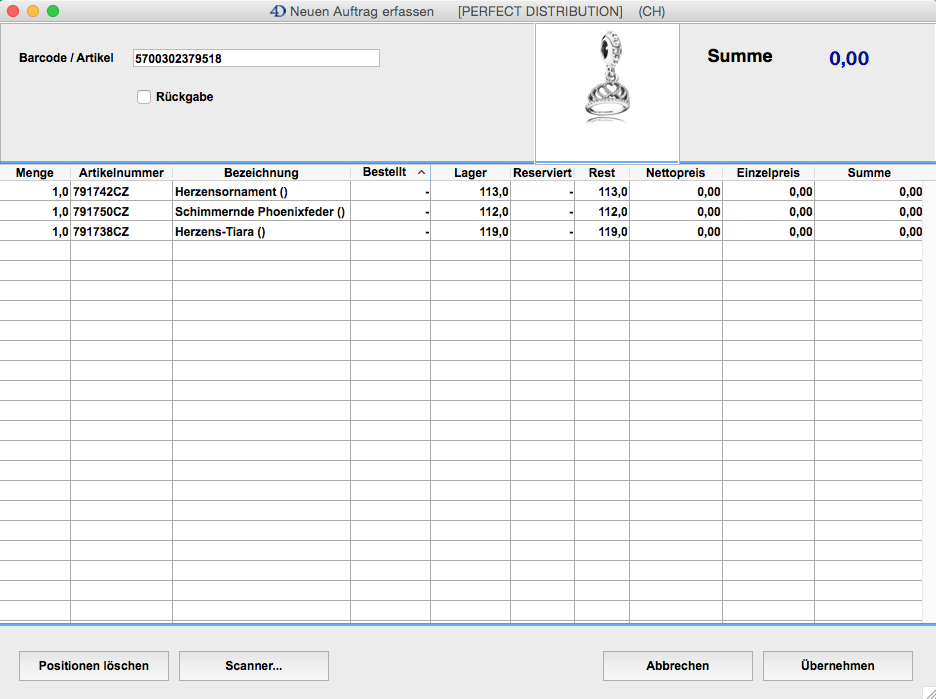The image size is (936, 699).
Task: Click the Einzelpreis column header
Action: tap(768, 173)
